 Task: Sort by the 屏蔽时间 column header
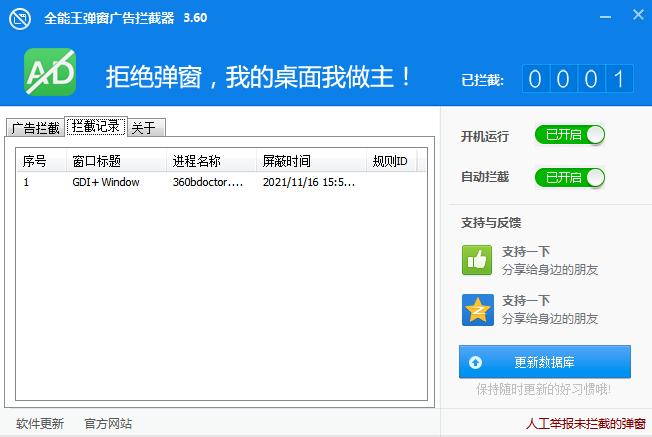click(286, 161)
